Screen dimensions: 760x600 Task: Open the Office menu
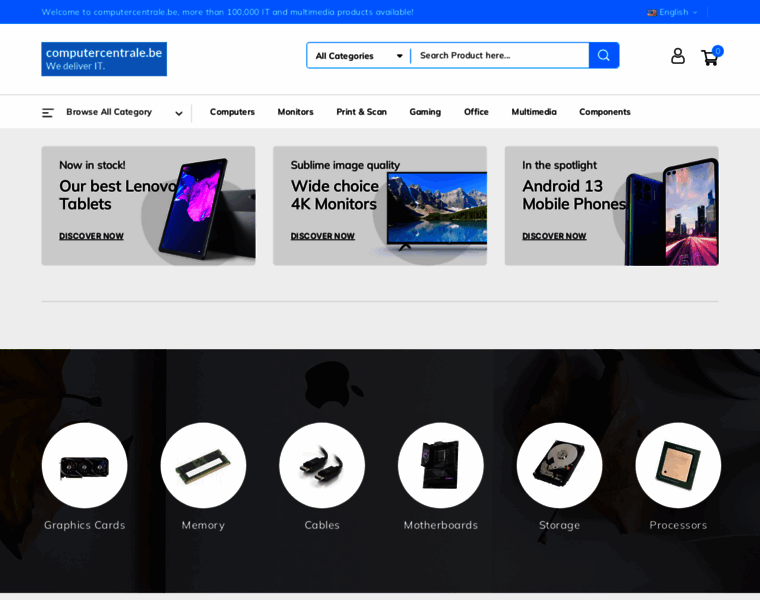[476, 112]
